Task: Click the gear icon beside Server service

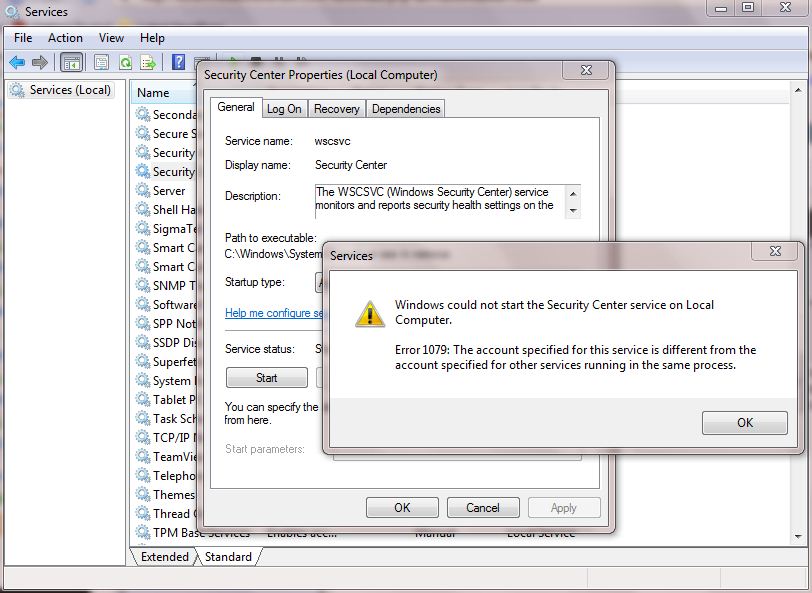Action: 143,190
